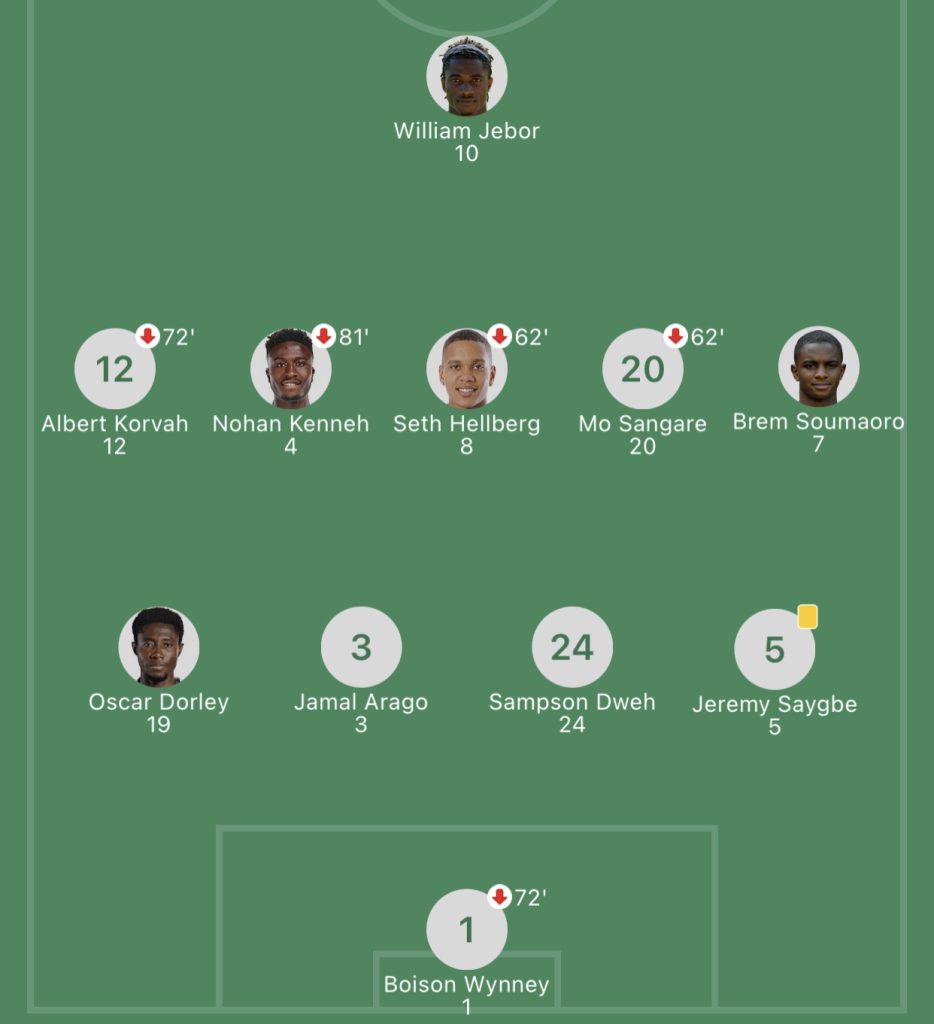The image size is (934, 1024).
Task: Open the Oscar Dorley name label
Action: [159, 702]
